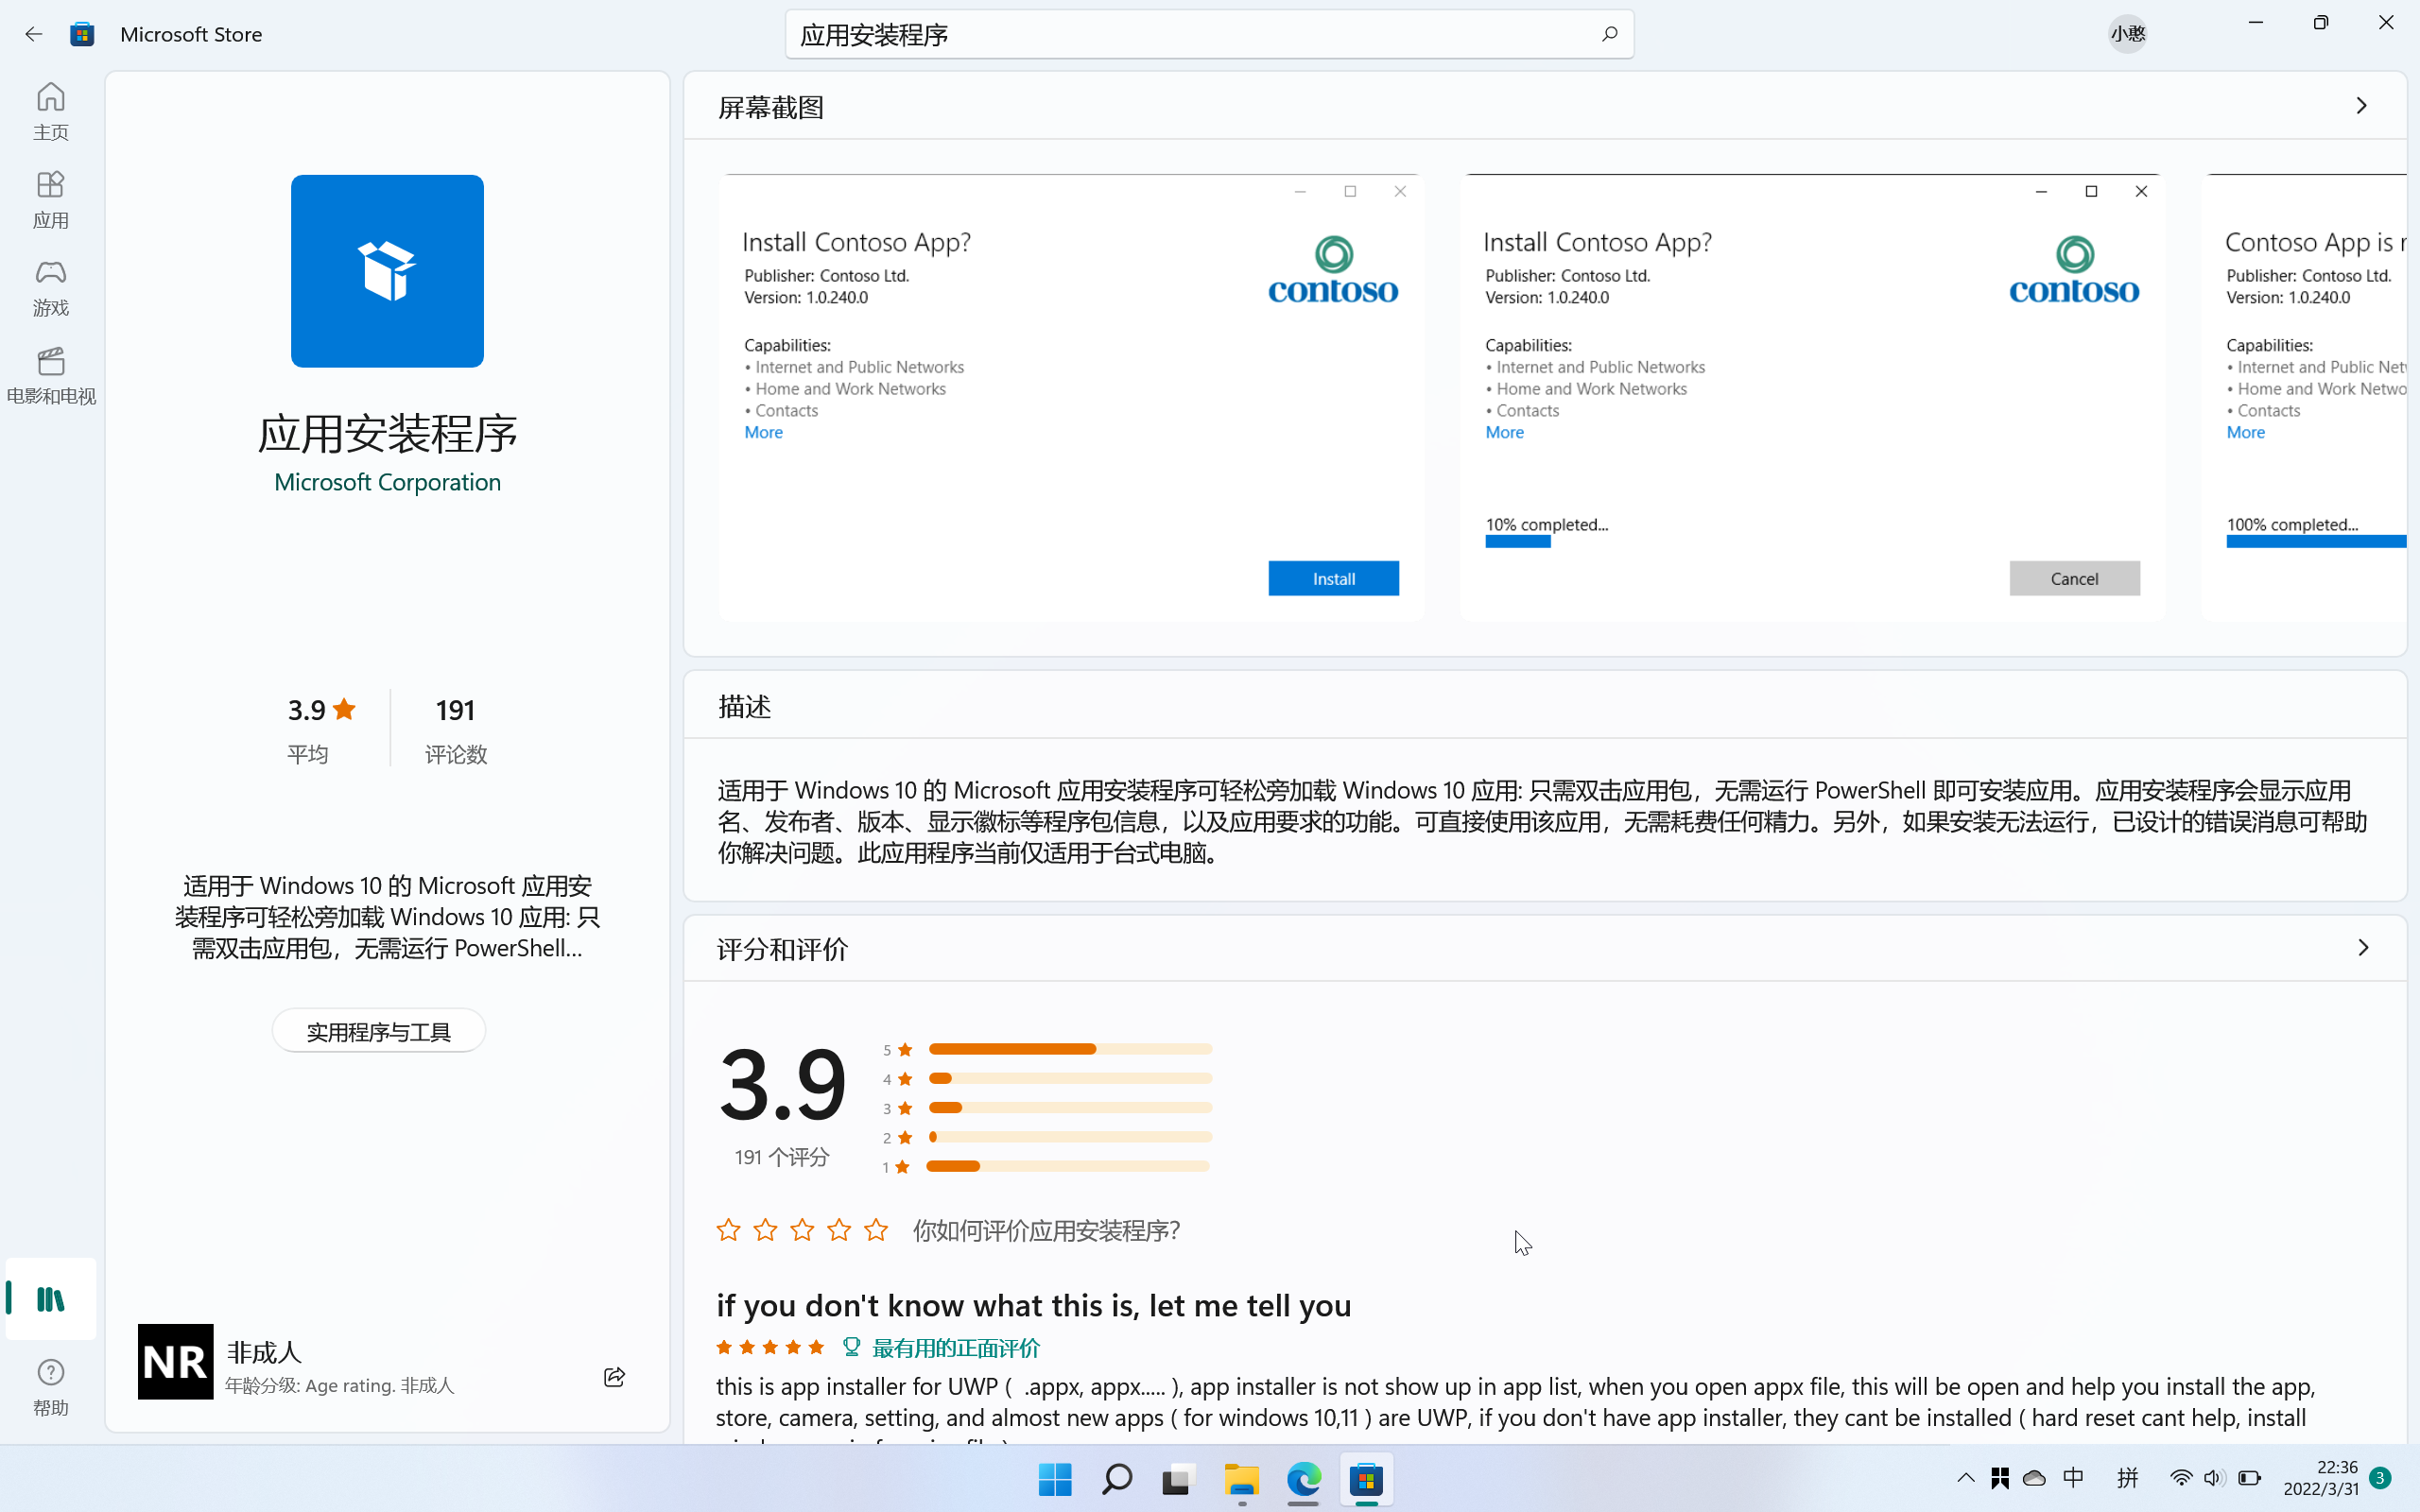2420x1512 pixels.
Task: Click the search magnifier in search box
Action: [1609, 34]
